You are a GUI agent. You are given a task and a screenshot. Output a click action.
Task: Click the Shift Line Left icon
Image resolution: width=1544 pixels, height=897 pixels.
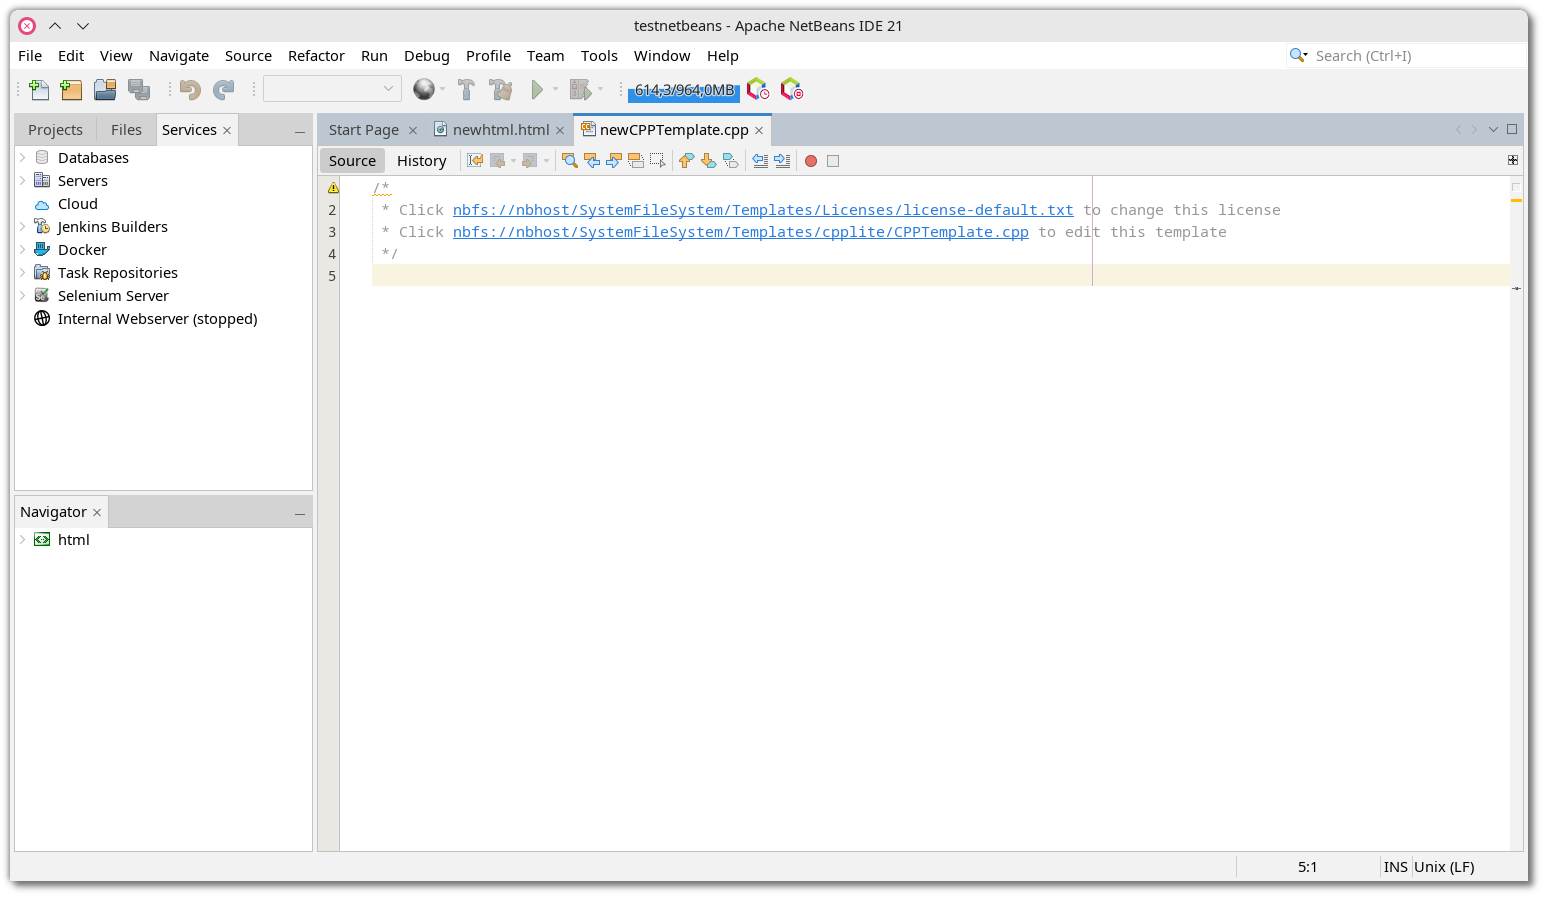[x=760, y=161]
